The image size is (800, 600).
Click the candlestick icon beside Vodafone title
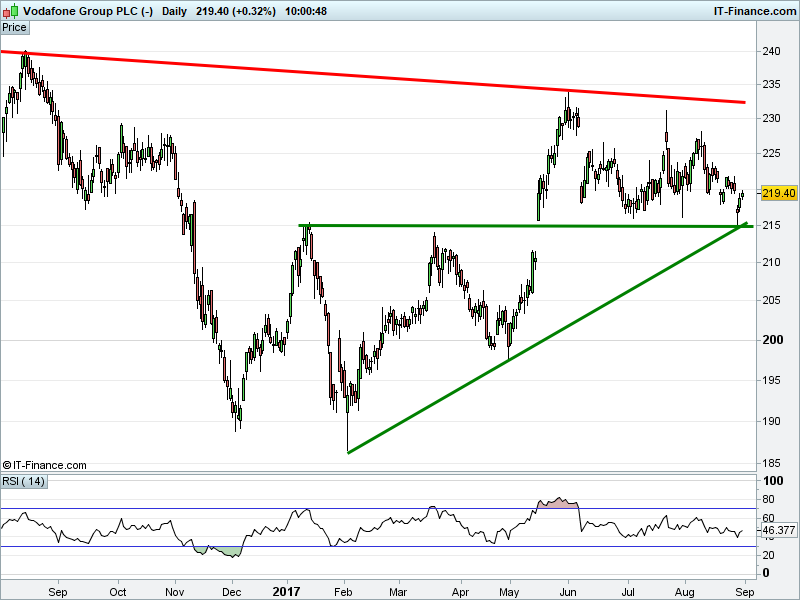(10, 11)
